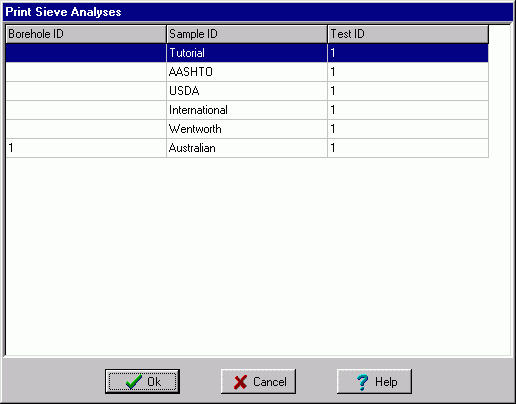Click borehole ID cell for Australian row

tap(86, 148)
